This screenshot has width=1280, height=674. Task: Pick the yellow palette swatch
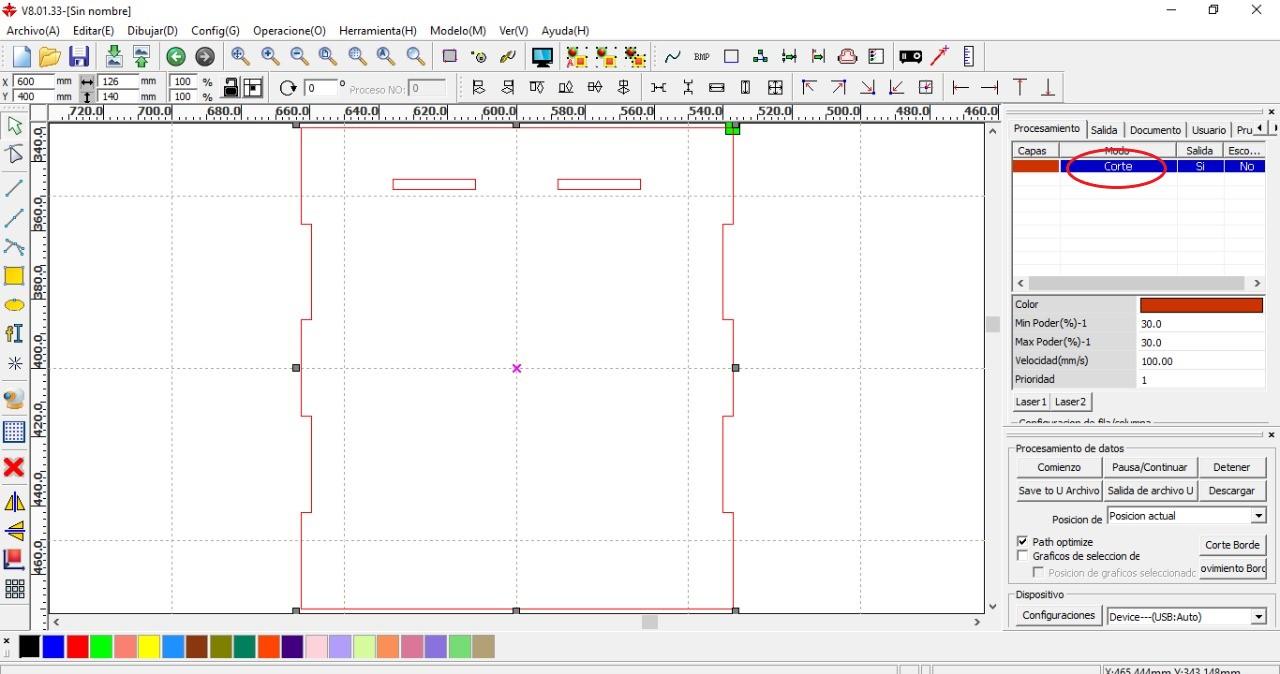tap(149, 647)
